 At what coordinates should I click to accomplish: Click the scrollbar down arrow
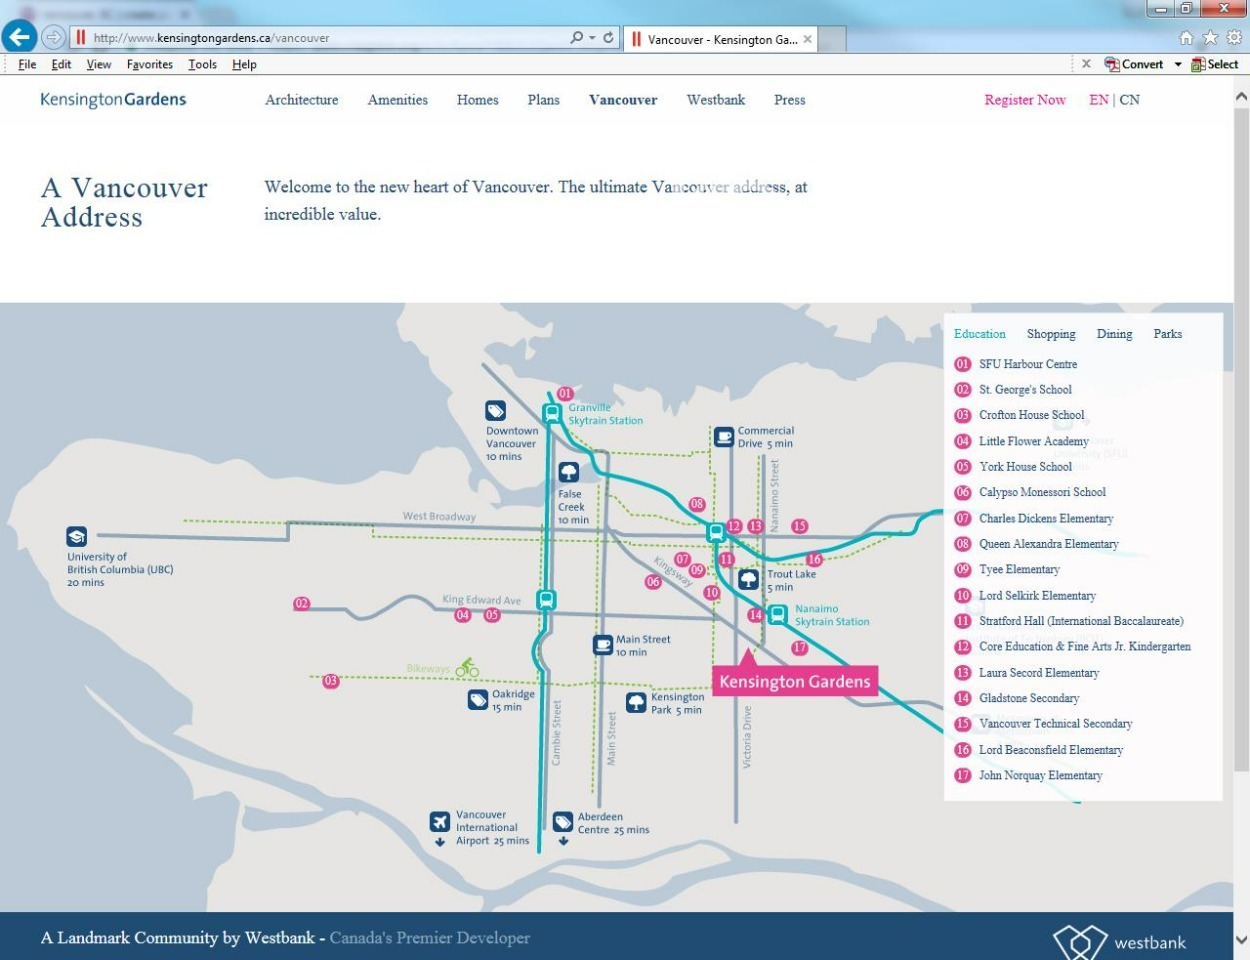[1241, 940]
